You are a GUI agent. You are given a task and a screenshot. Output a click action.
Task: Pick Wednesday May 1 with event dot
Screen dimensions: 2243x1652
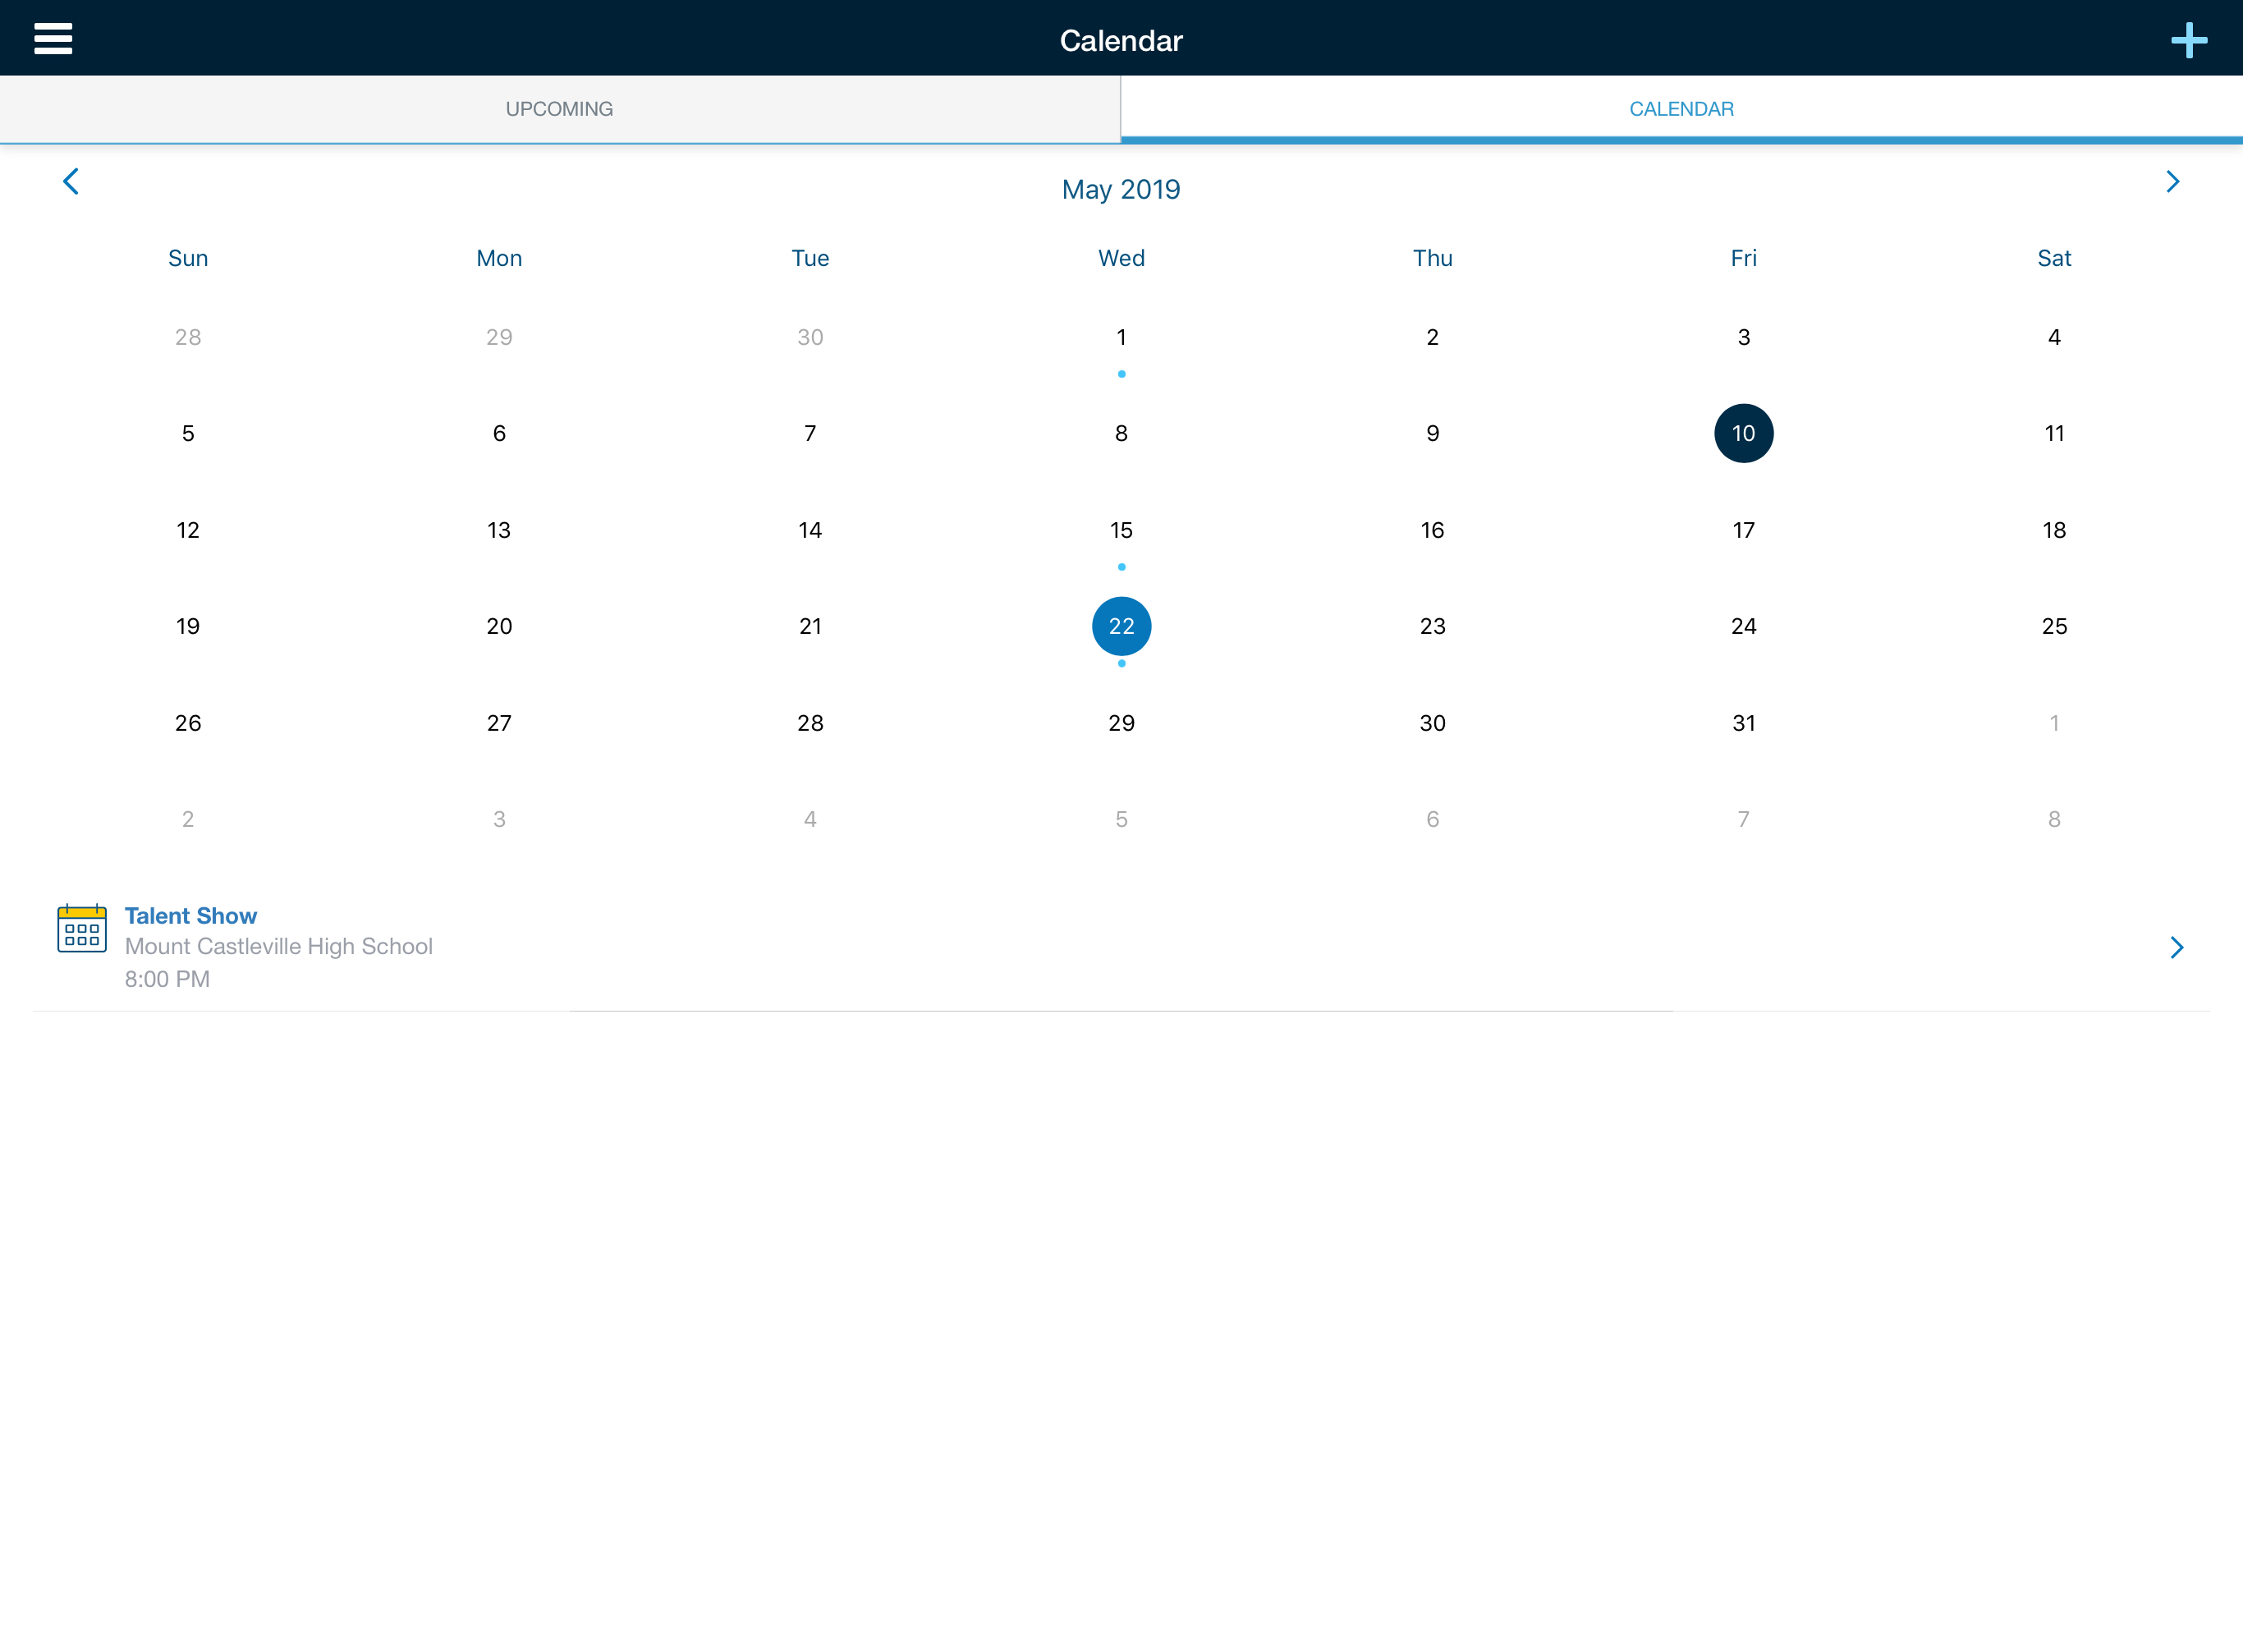(1121, 337)
